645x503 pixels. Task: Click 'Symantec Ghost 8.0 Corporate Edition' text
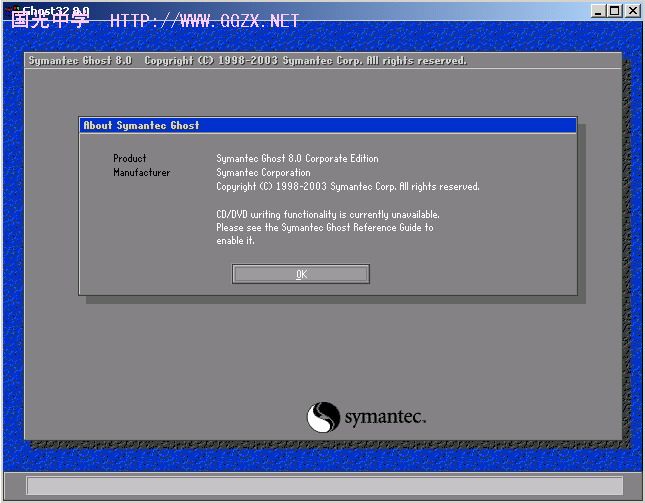pos(297,158)
